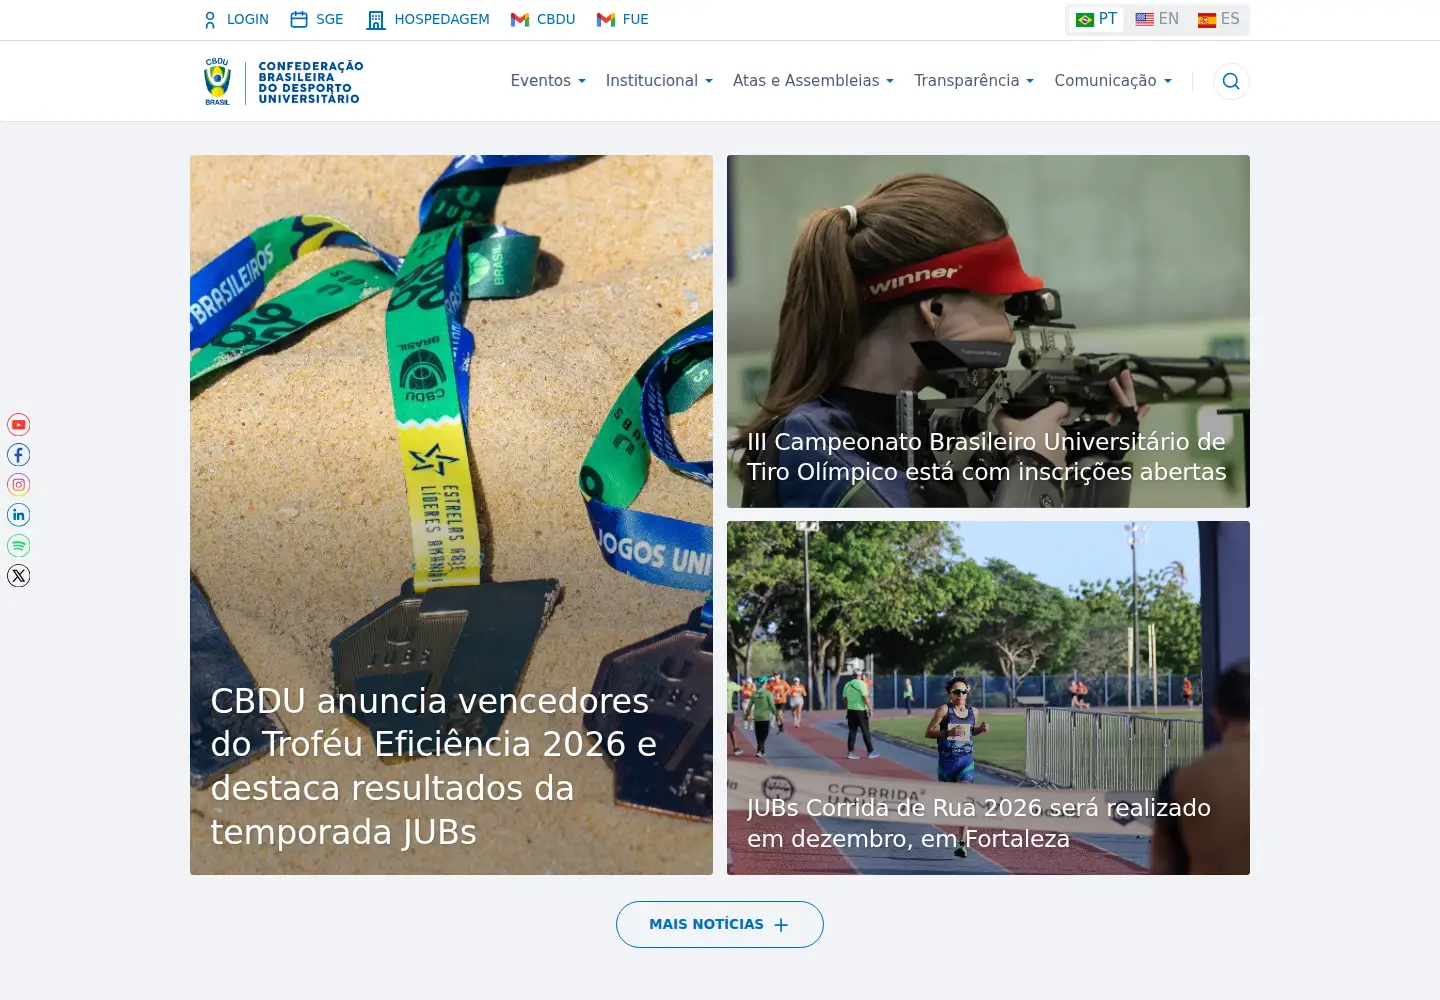The image size is (1440, 1000).
Task: Open the Transparência dropdown
Action: click(x=974, y=81)
